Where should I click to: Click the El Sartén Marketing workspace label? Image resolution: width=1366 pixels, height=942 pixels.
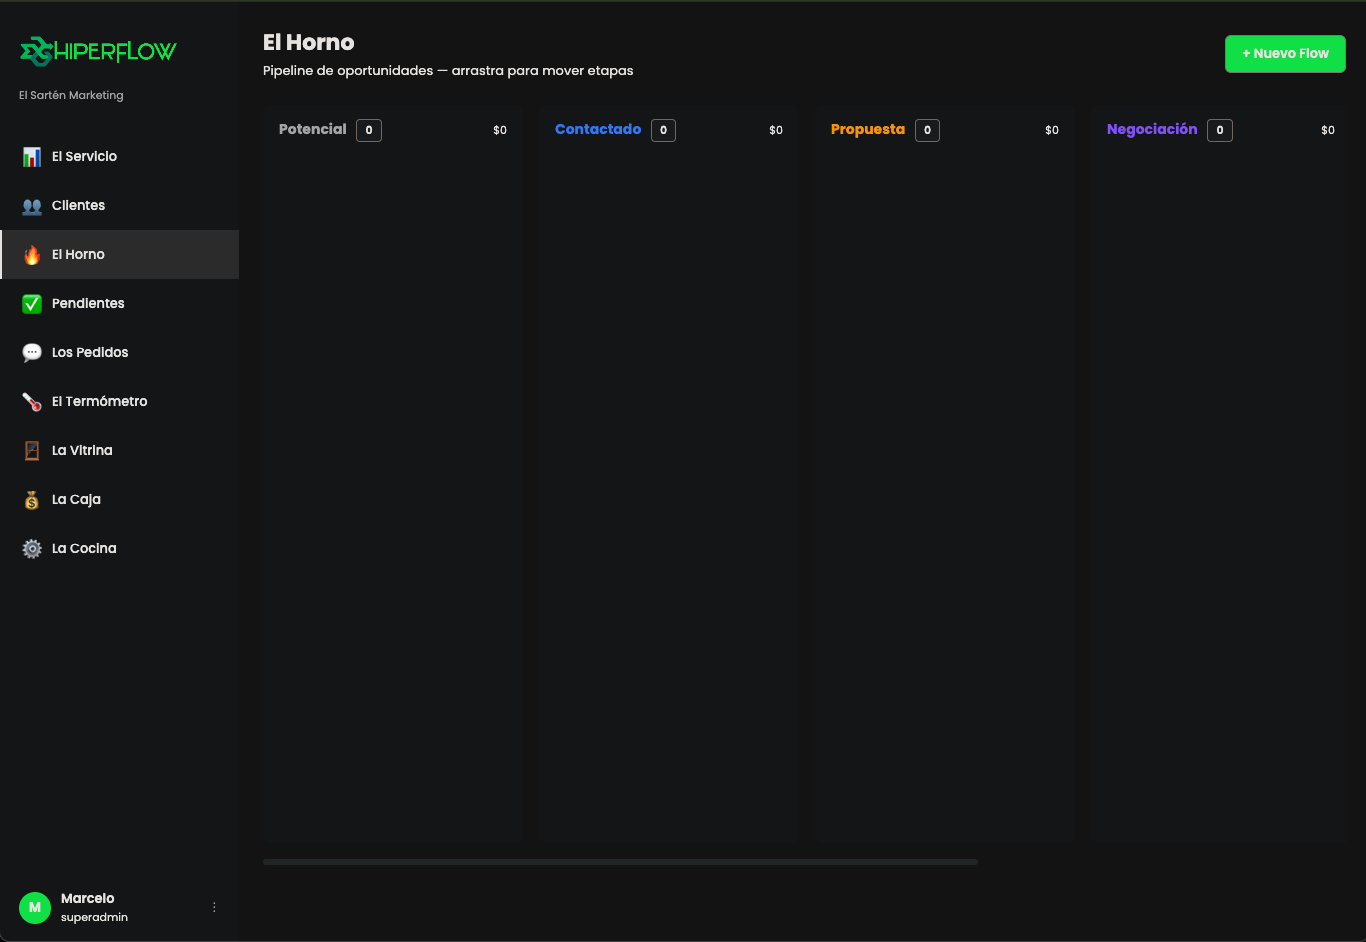pyautogui.click(x=71, y=95)
